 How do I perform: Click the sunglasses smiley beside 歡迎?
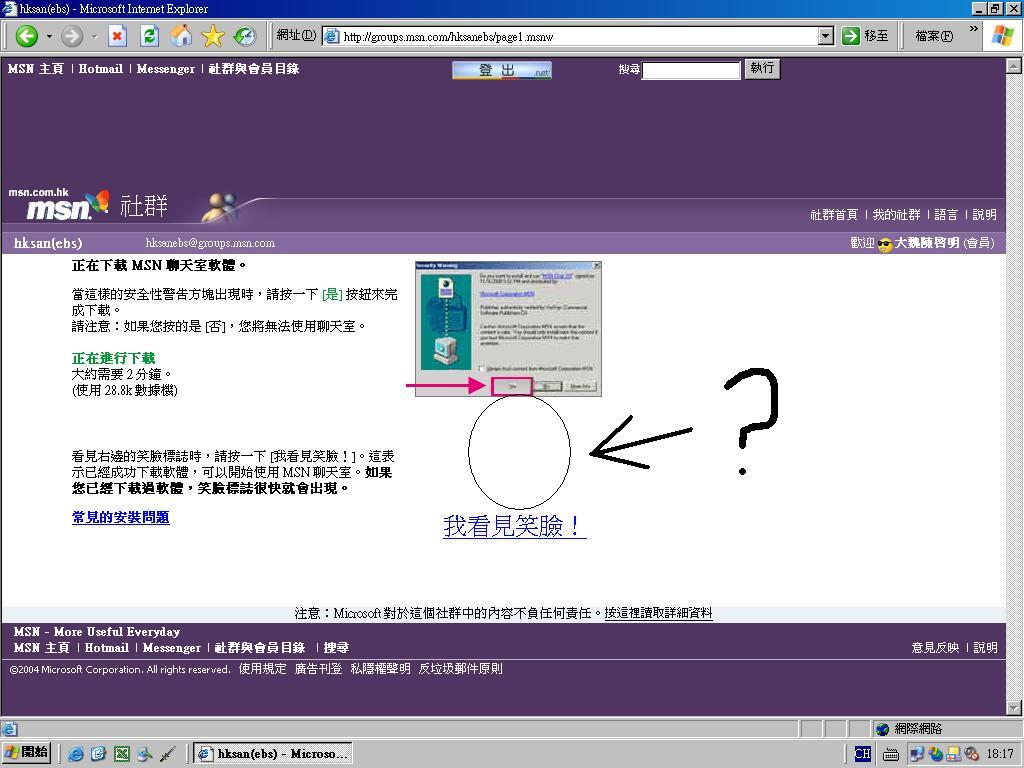coord(884,244)
